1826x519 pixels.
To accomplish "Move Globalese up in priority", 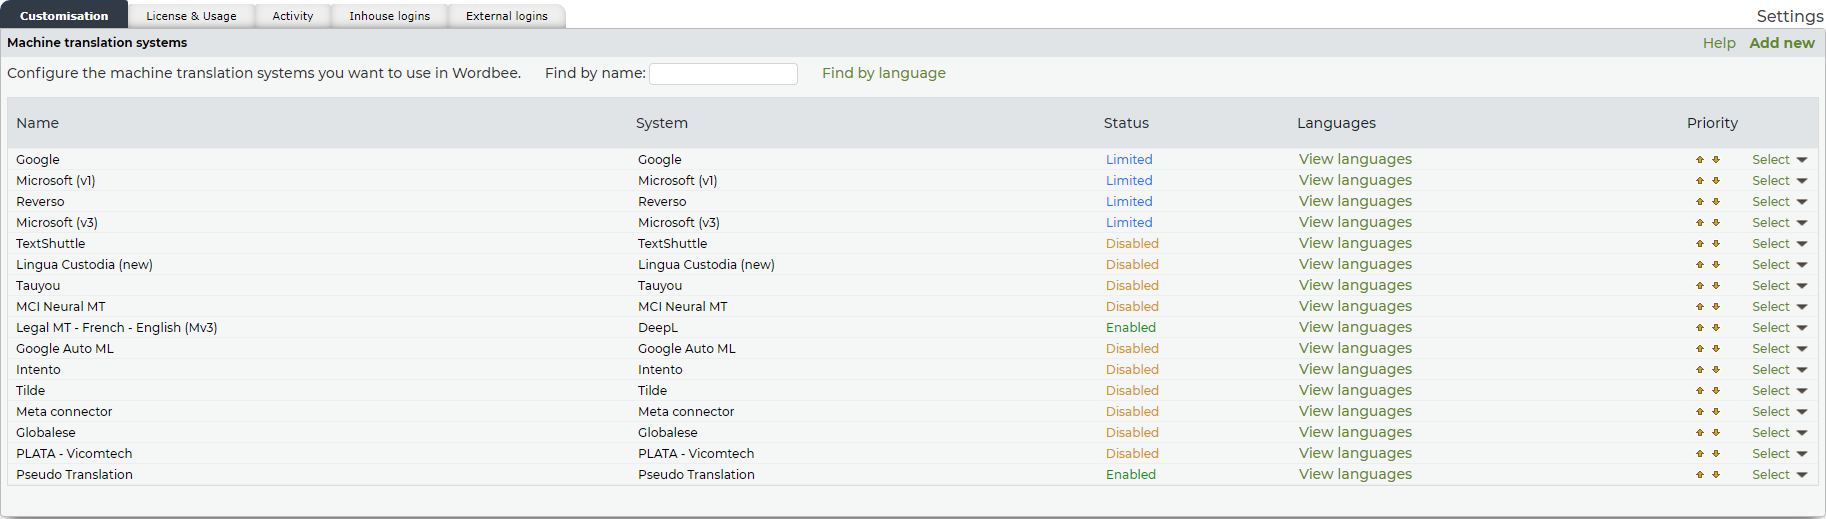I will click(1699, 433).
